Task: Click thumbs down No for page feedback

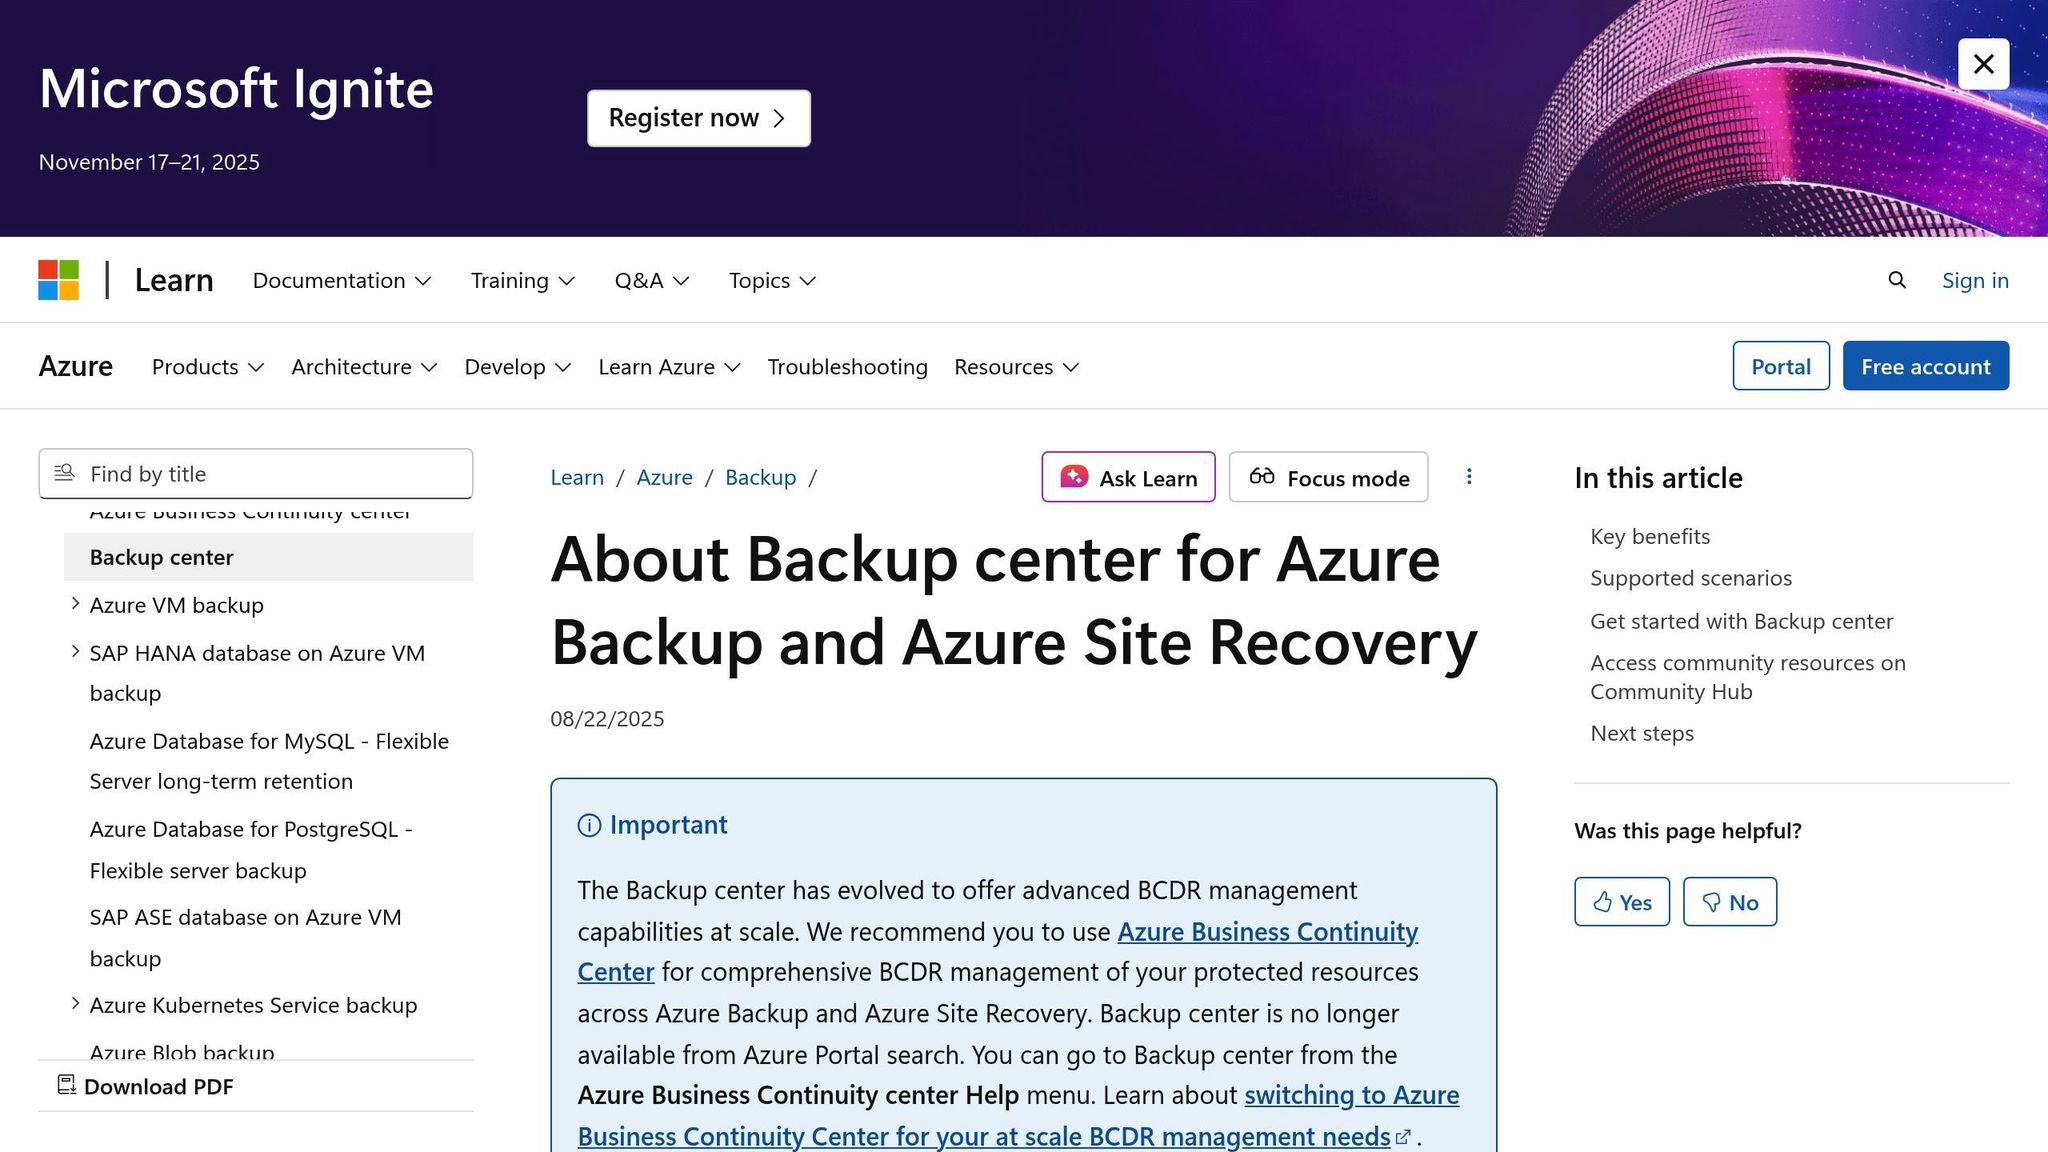Action: click(1729, 901)
